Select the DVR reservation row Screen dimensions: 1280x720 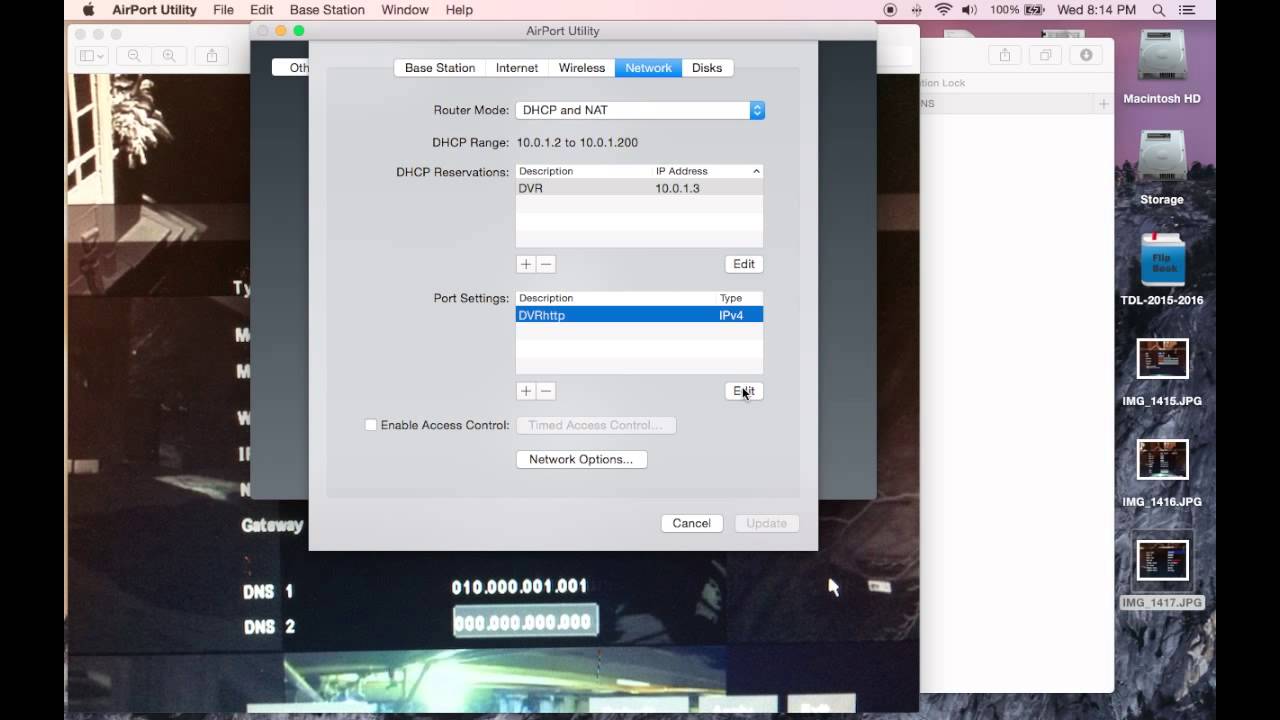pos(639,188)
